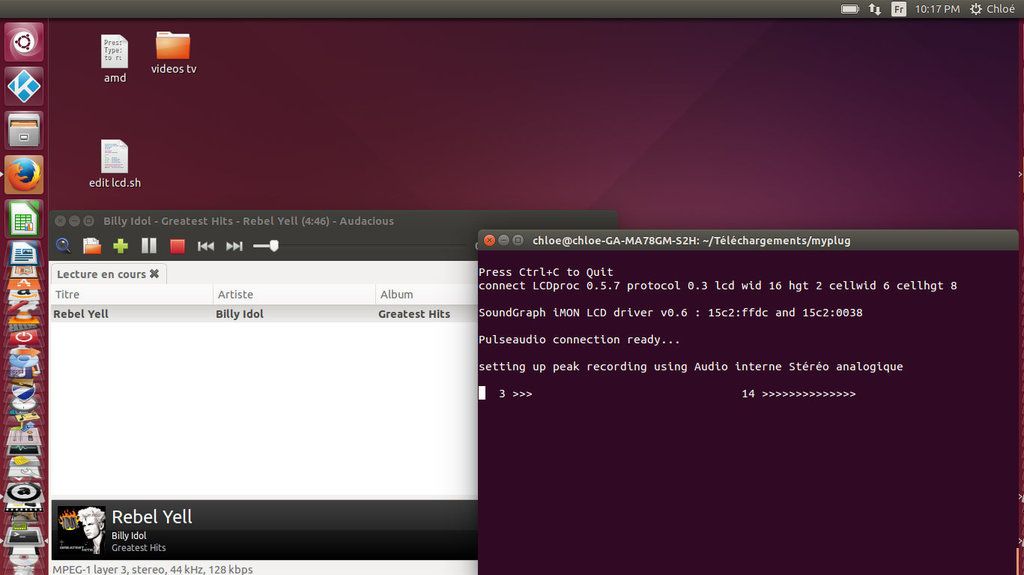Sort playlist by Album column header

coord(426,294)
